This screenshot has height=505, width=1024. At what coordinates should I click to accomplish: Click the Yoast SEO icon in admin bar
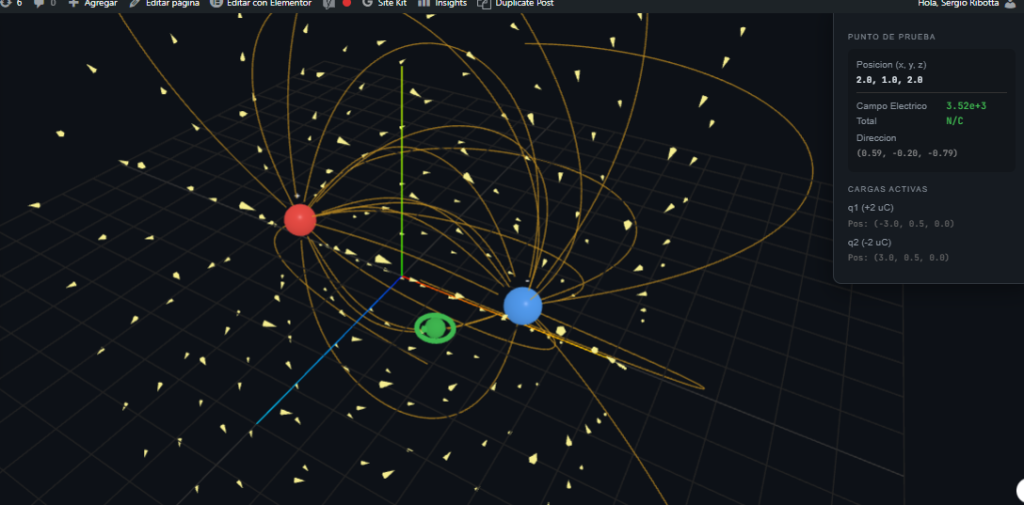coord(328,4)
